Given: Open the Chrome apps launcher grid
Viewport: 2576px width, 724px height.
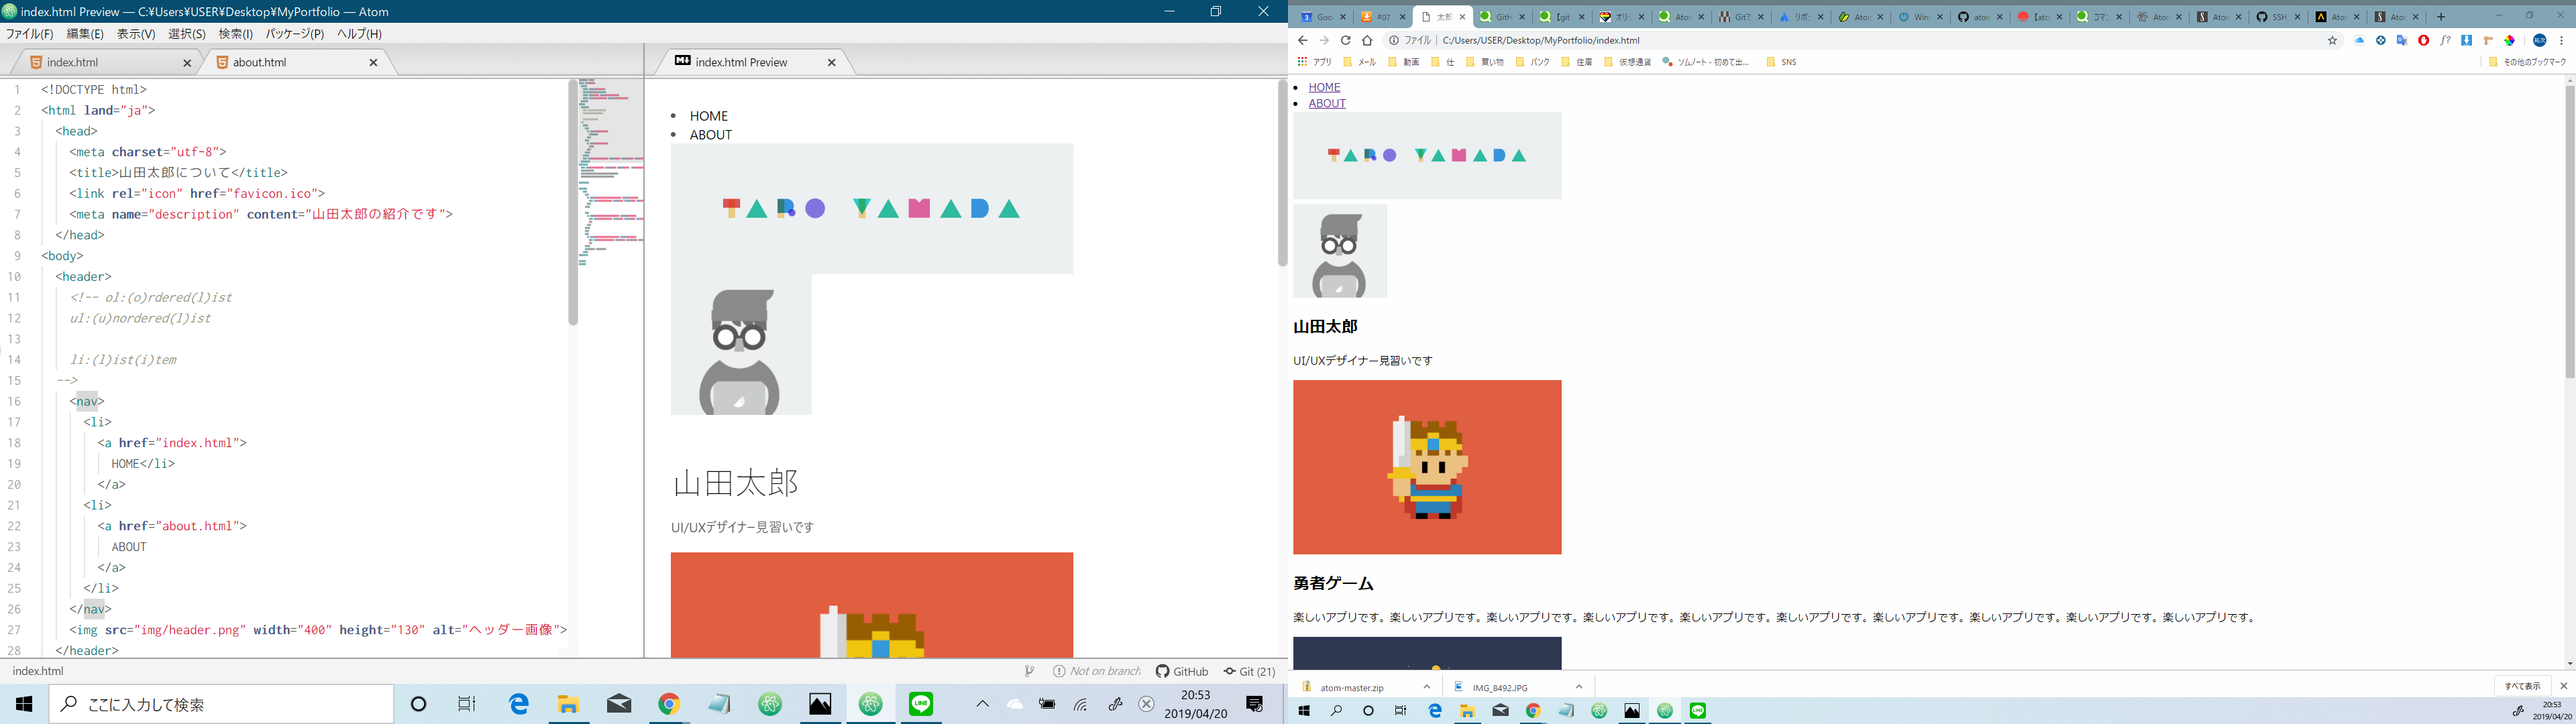Looking at the screenshot, I should (x=1302, y=61).
